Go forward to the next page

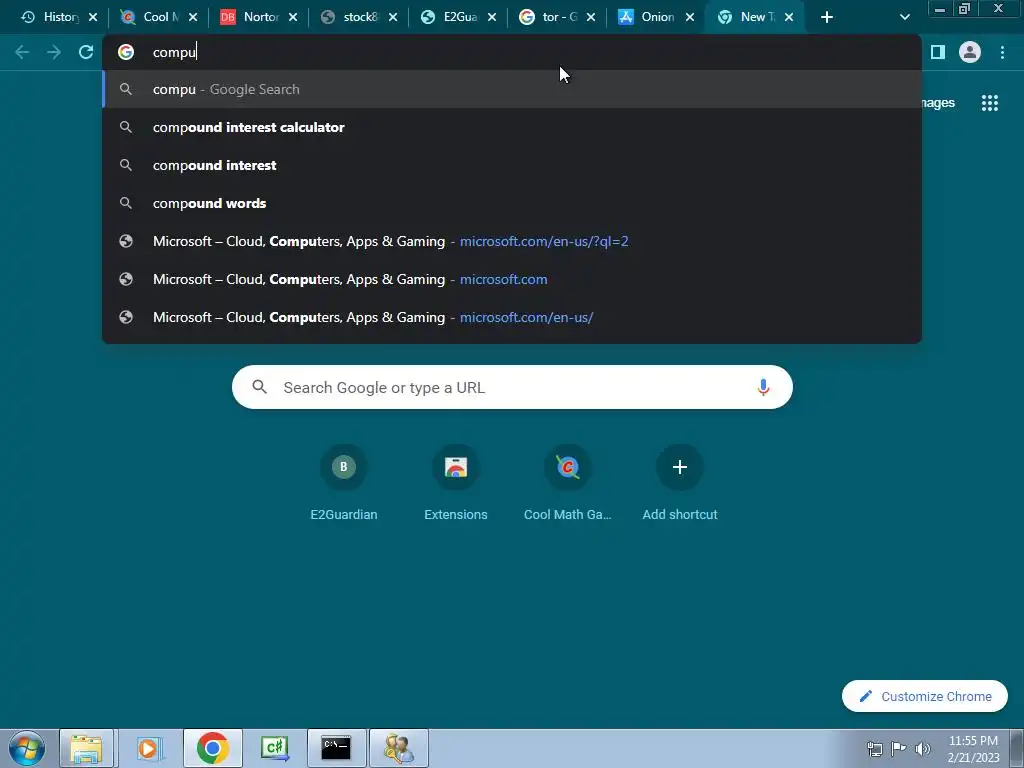click(x=54, y=52)
